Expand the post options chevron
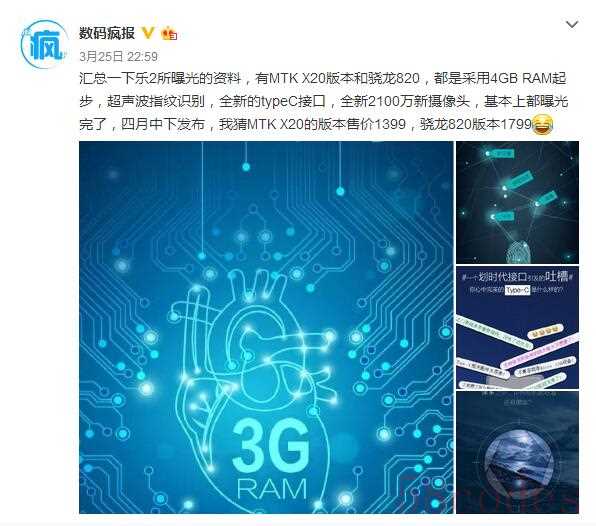This screenshot has width=596, height=526. (x=572, y=25)
